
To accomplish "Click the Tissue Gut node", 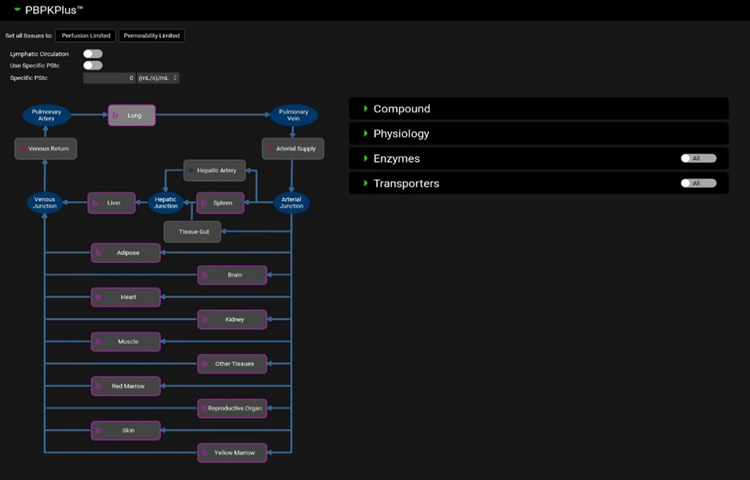I will pos(192,231).
